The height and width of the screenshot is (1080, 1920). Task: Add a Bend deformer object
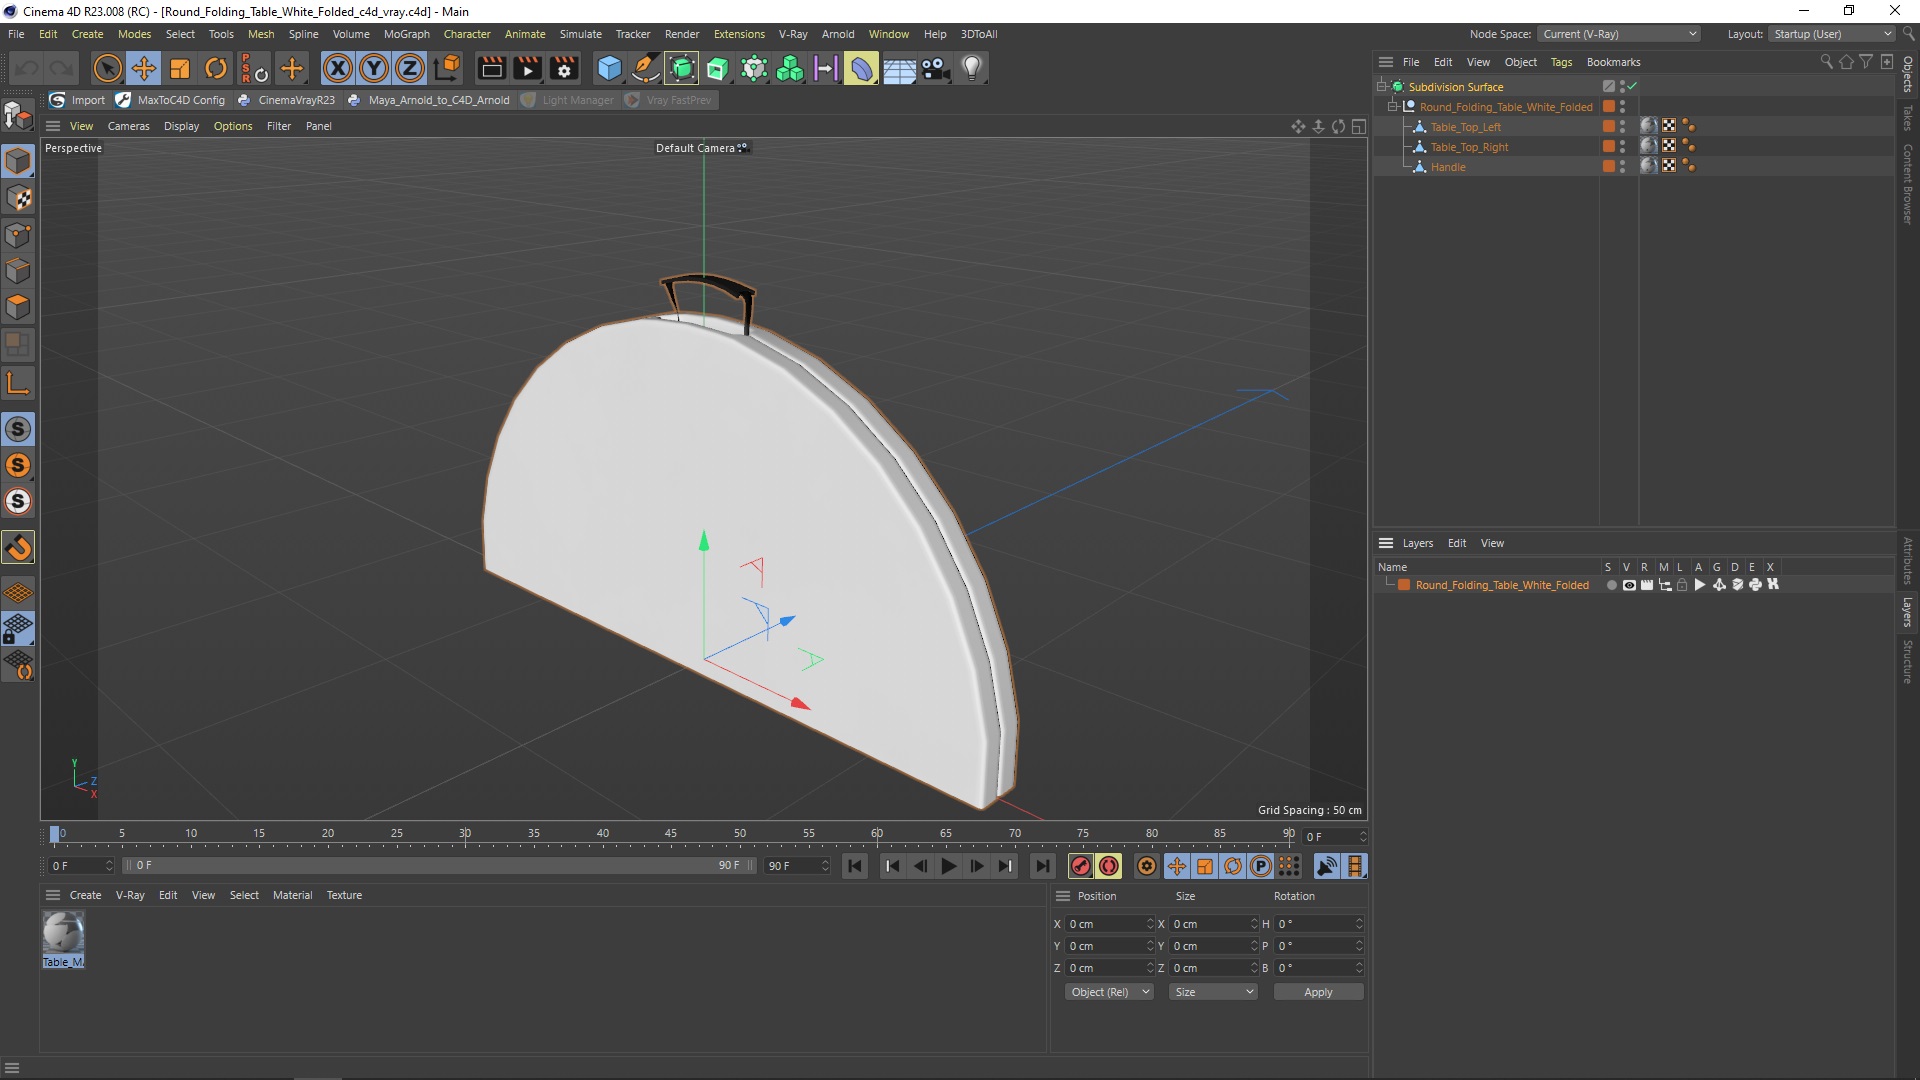point(861,69)
